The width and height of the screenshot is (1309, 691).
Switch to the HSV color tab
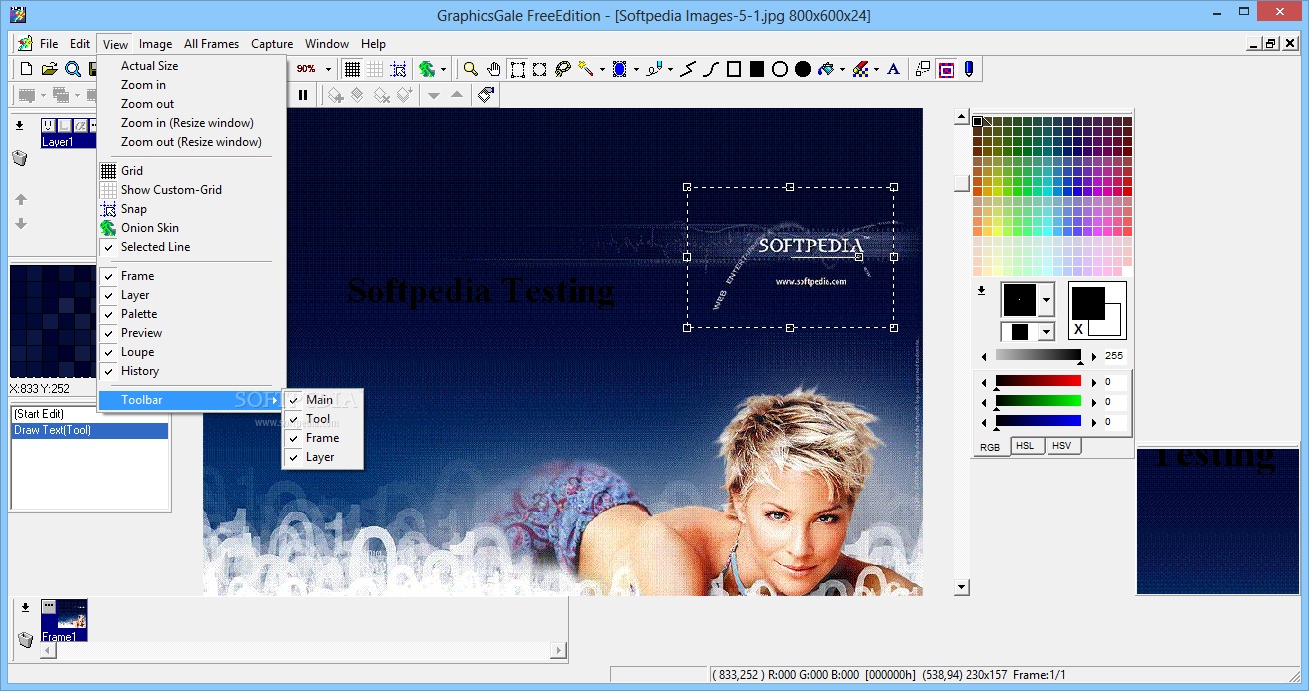pos(1061,446)
